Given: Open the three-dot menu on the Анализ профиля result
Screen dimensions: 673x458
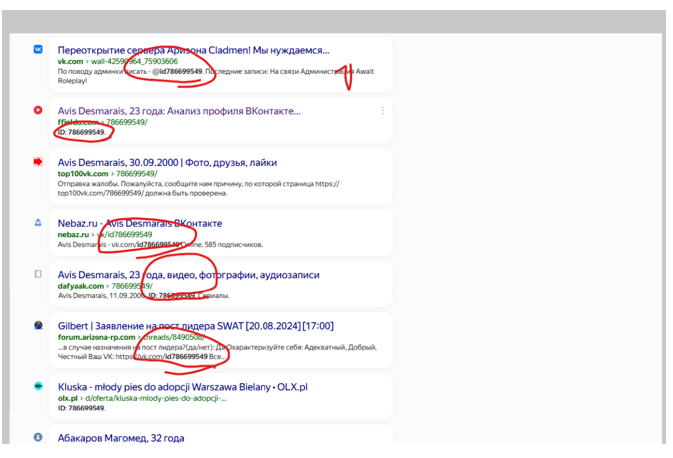Looking at the screenshot, I should pos(382,111).
